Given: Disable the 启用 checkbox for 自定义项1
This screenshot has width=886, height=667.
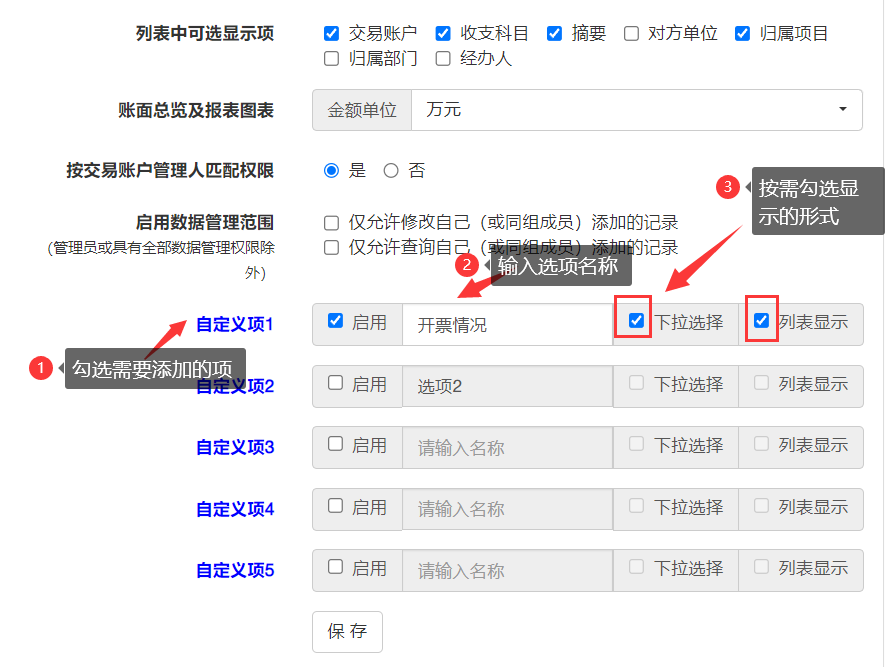Looking at the screenshot, I should (336, 321).
